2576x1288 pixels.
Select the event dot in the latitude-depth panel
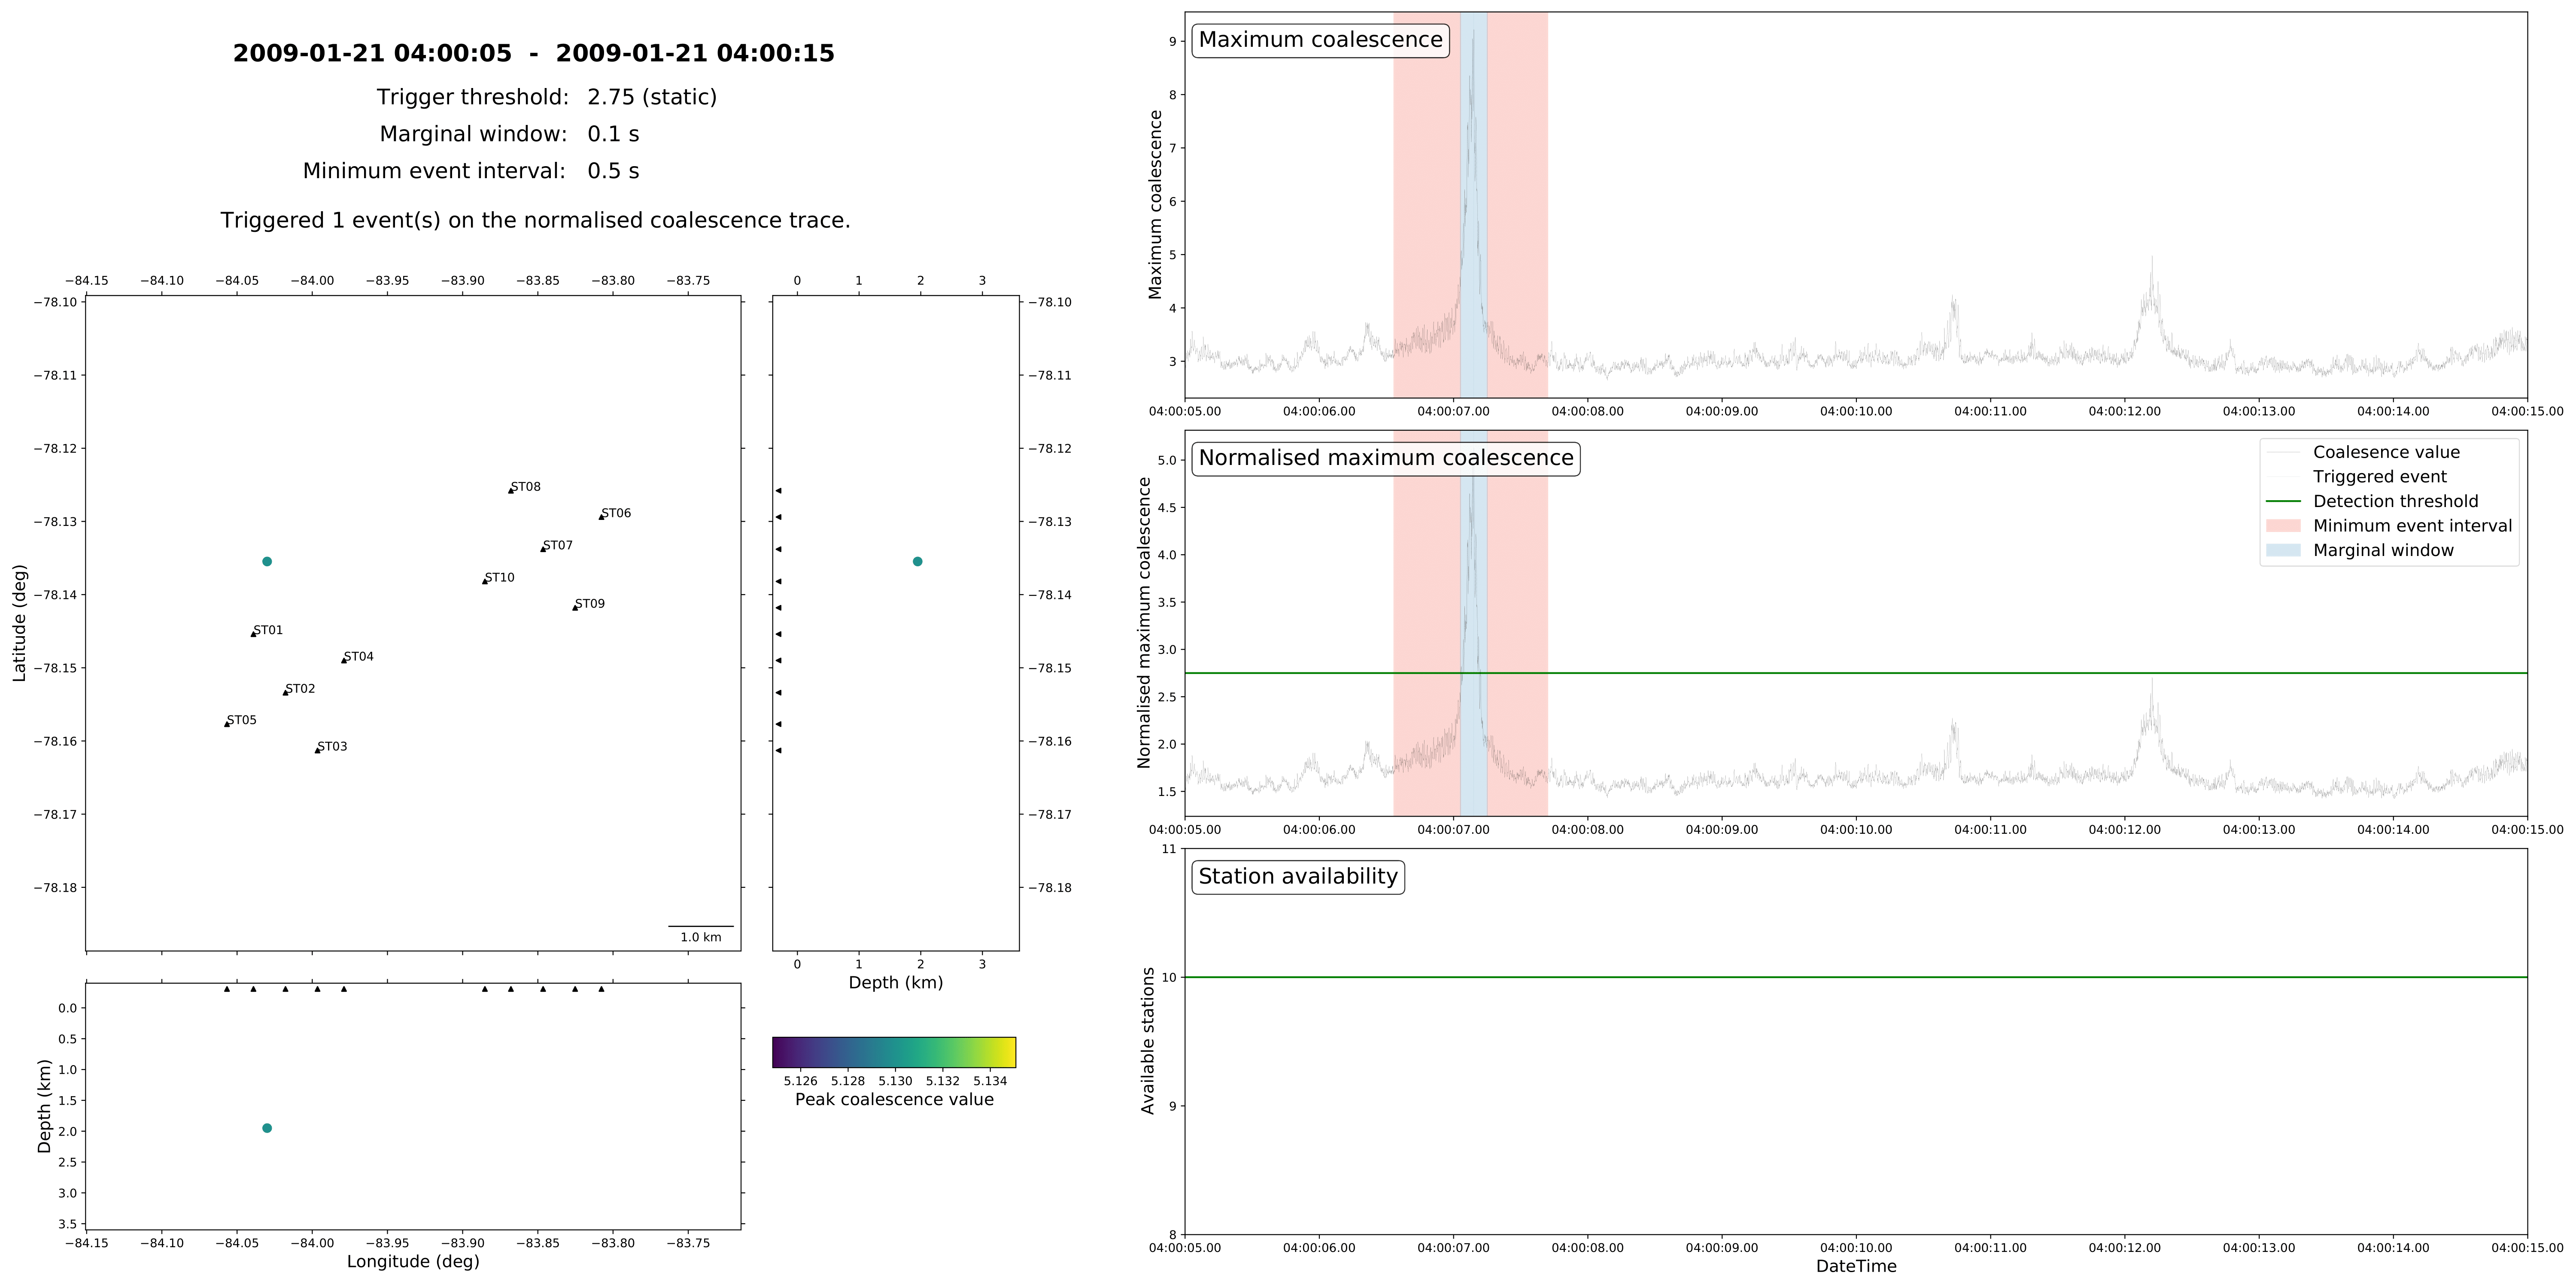pos(918,562)
